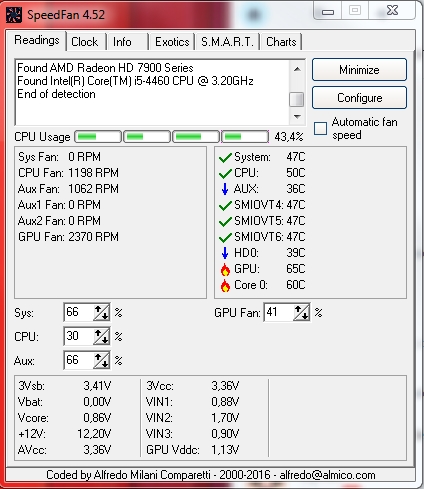The height and width of the screenshot is (489, 424).
Task: Click the Minimize button in SpeedFan panel
Action: coord(359,70)
